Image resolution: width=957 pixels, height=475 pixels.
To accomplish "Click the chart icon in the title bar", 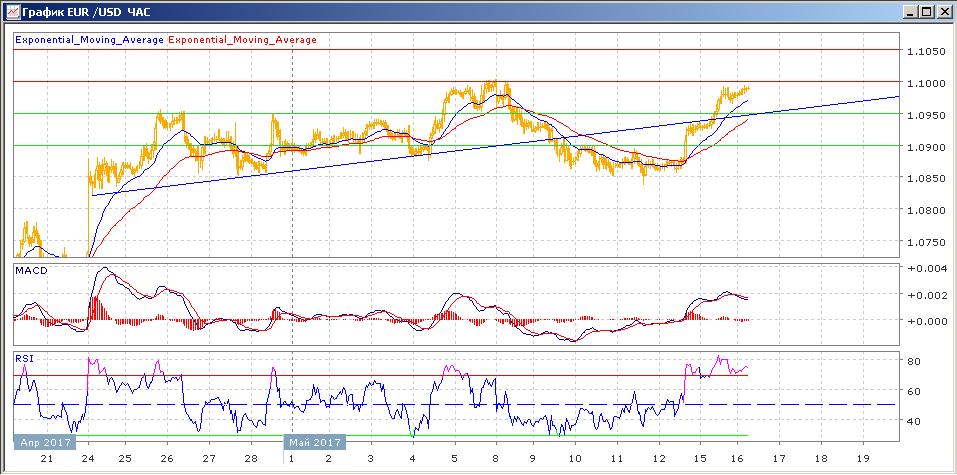I will (10, 12).
